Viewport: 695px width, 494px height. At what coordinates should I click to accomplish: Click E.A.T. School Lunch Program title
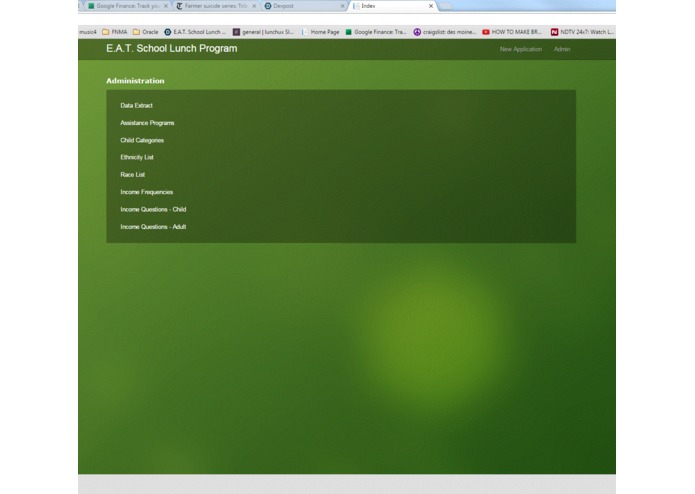(172, 48)
